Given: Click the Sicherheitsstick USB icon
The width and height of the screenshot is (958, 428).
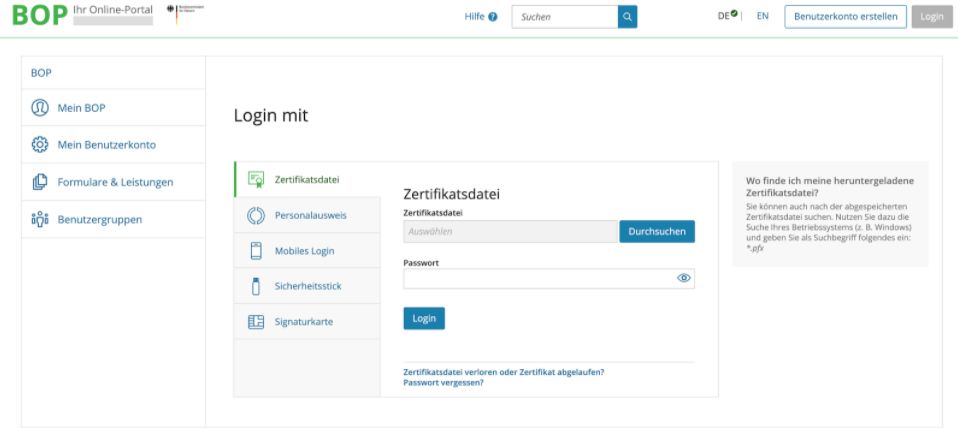Looking at the screenshot, I should click(256, 286).
